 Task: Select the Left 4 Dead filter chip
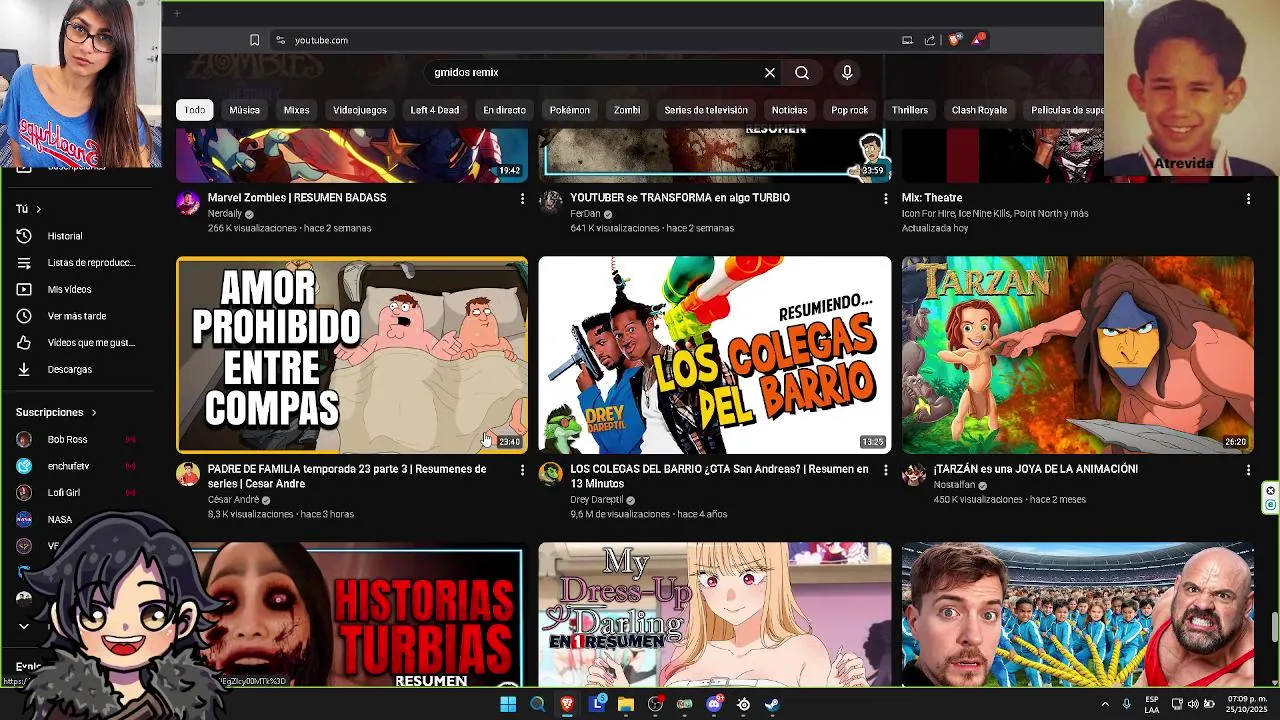click(x=435, y=110)
